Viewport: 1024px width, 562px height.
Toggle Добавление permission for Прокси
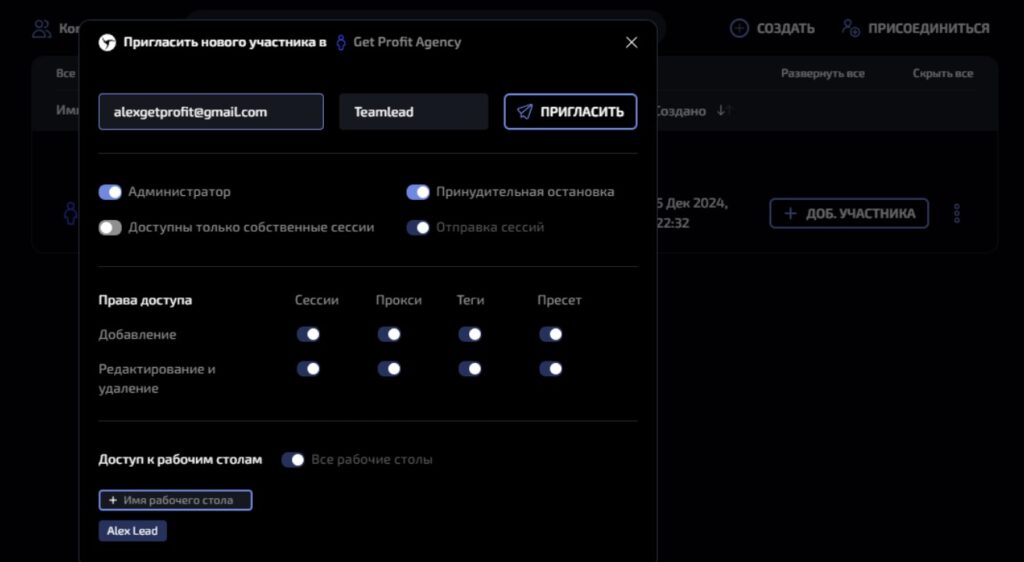(x=389, y=334)
